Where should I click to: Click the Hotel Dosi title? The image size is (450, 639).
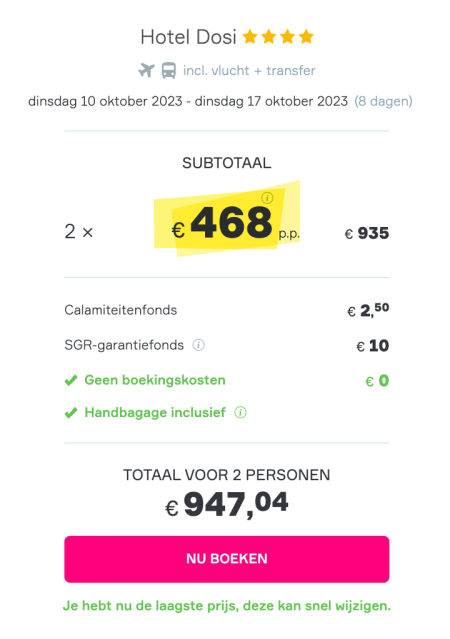coord(188,37)
